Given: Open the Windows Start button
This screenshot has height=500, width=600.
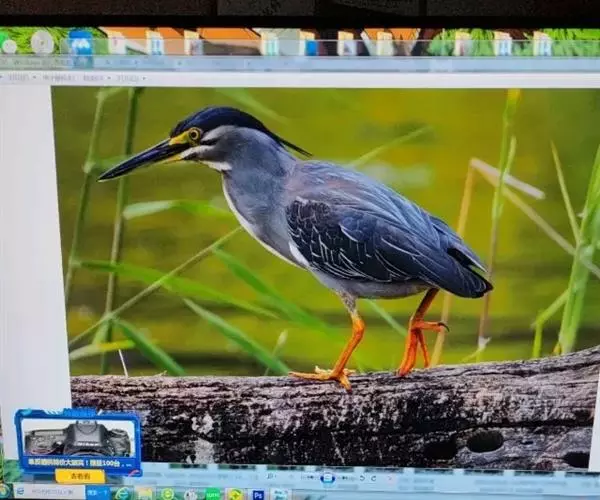Looking at the screenshot, I should [6, 492].
